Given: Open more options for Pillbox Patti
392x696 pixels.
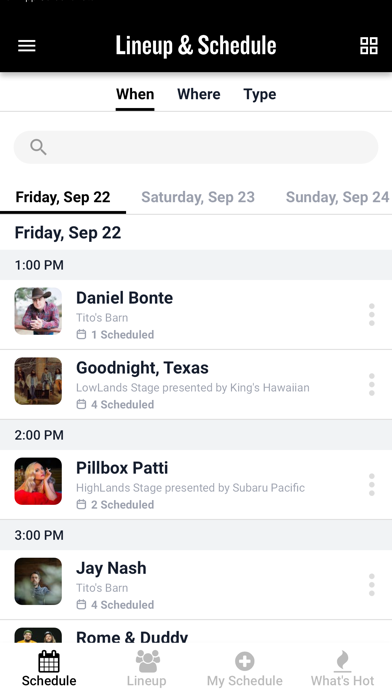Looking at the screenshot, I should (372, 485).
